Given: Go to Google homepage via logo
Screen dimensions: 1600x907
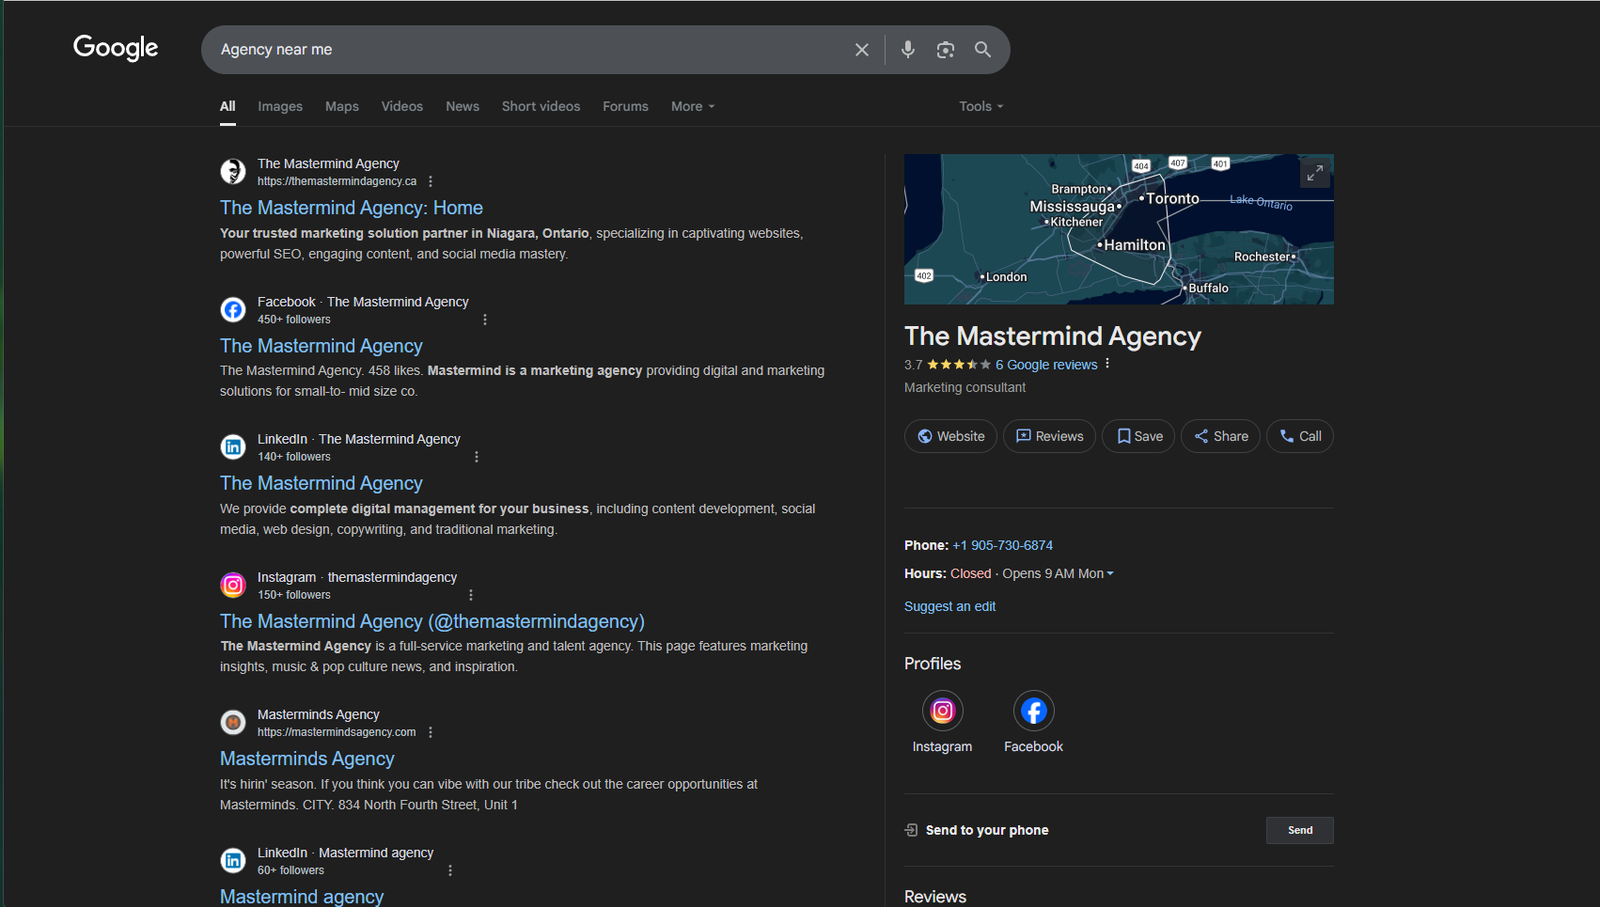Looking at the screenshot, I should pyautogui.click(x=116, y=48).
